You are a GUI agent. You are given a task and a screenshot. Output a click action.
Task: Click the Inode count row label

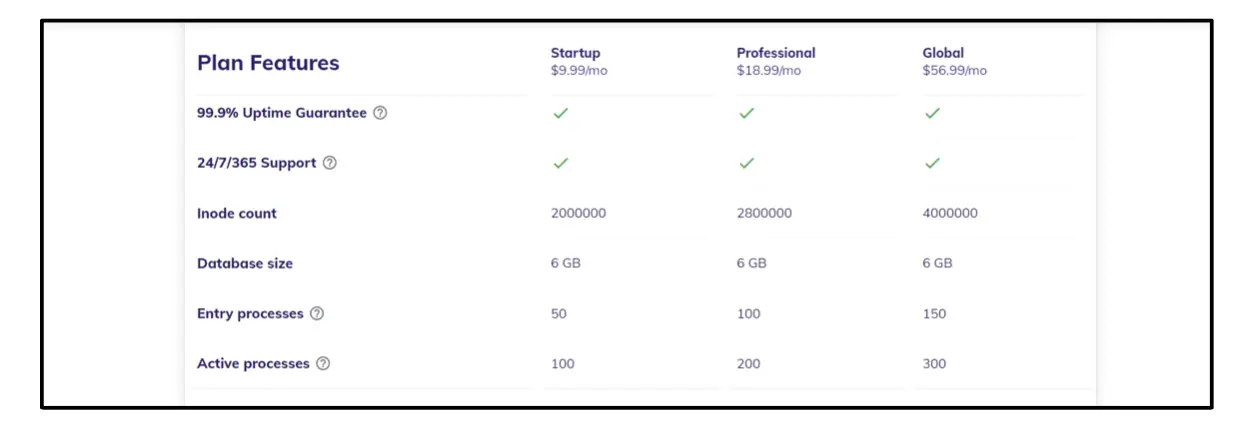point(237,214)
